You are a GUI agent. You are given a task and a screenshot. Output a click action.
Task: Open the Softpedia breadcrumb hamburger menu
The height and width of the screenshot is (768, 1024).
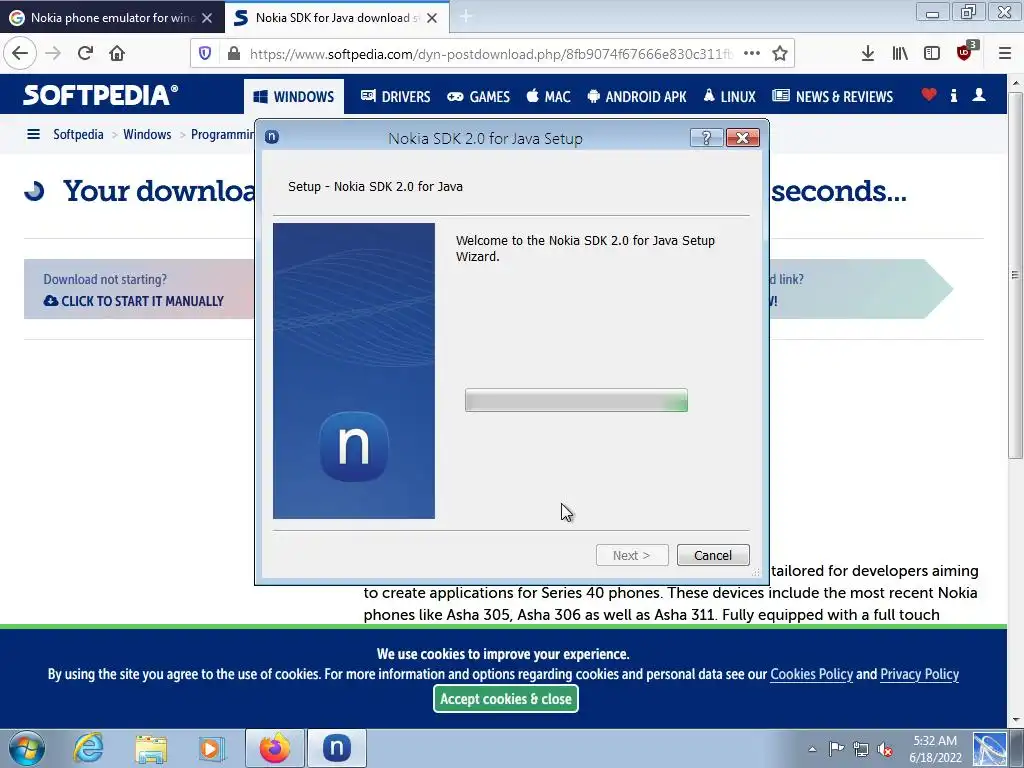click(x=33, y=134)
